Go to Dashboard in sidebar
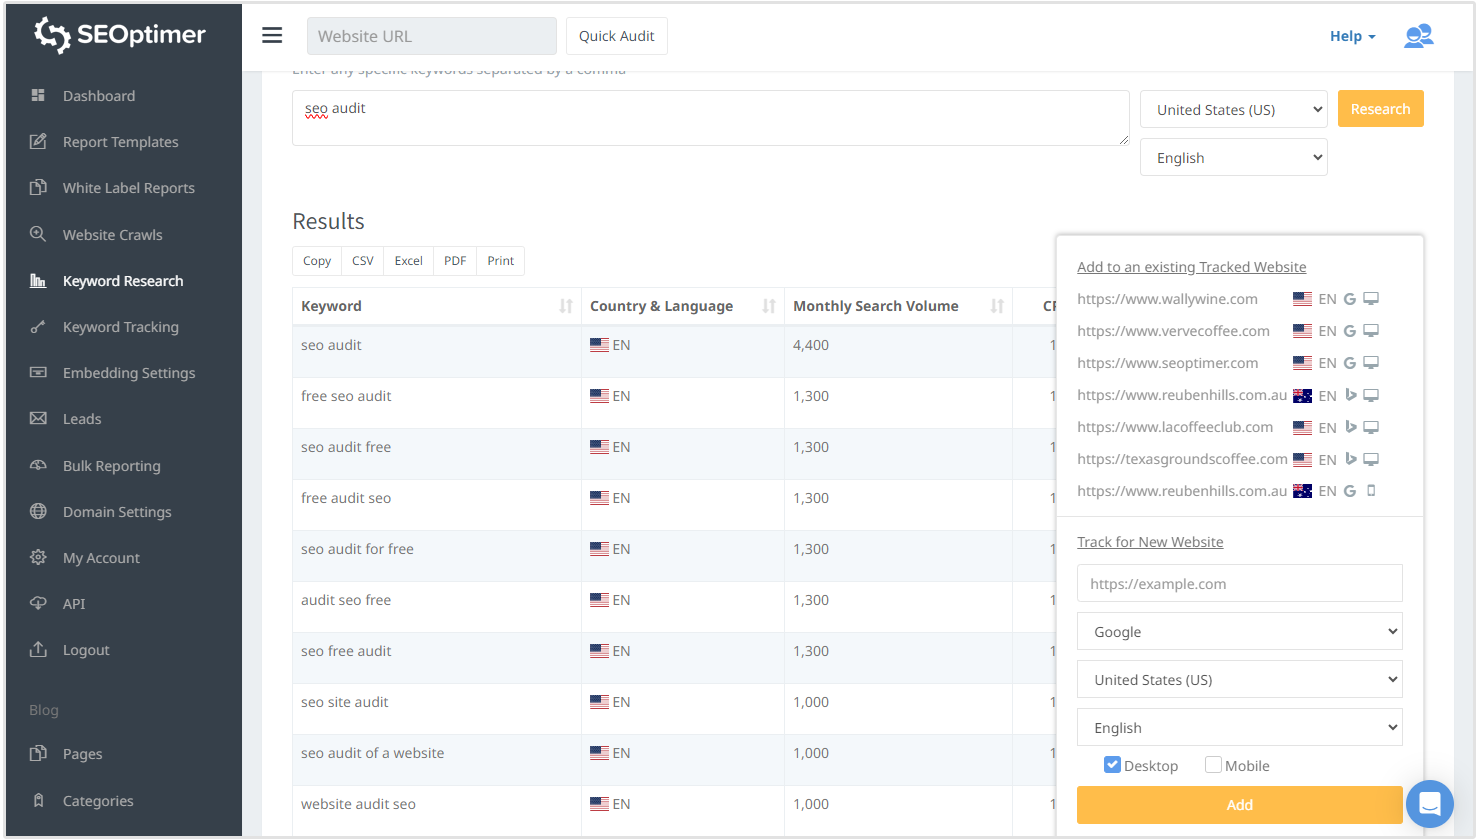Screen dimensions: 1480x840 coord(98,96)
